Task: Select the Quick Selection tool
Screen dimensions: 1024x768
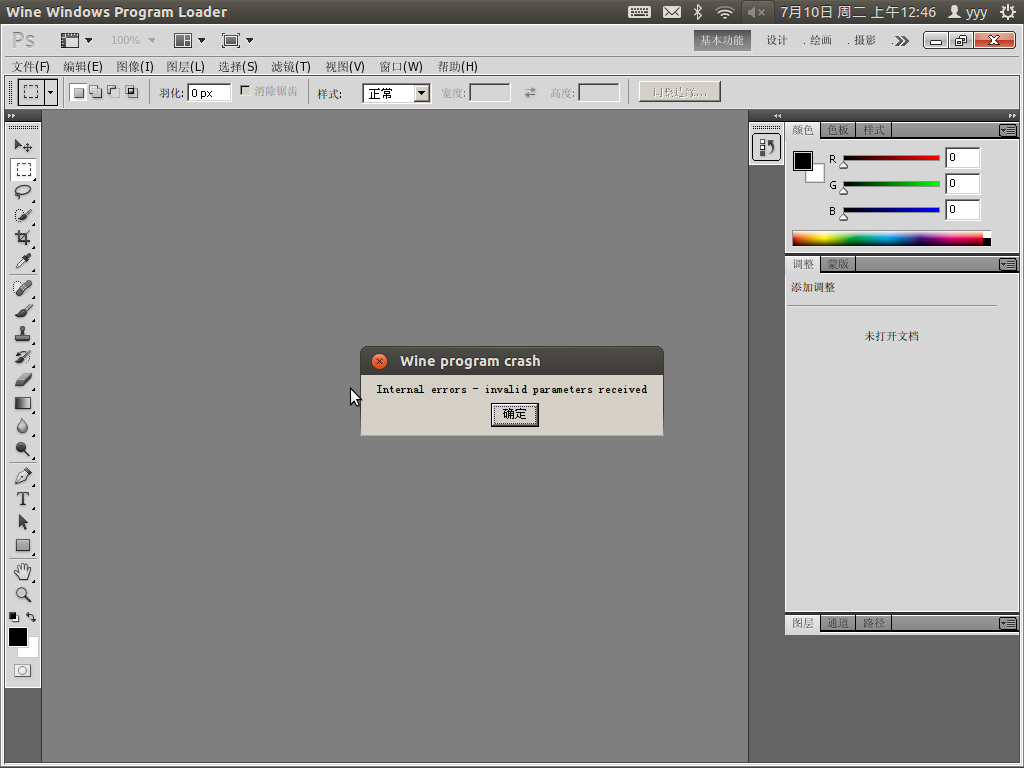Action: [23, 215]
